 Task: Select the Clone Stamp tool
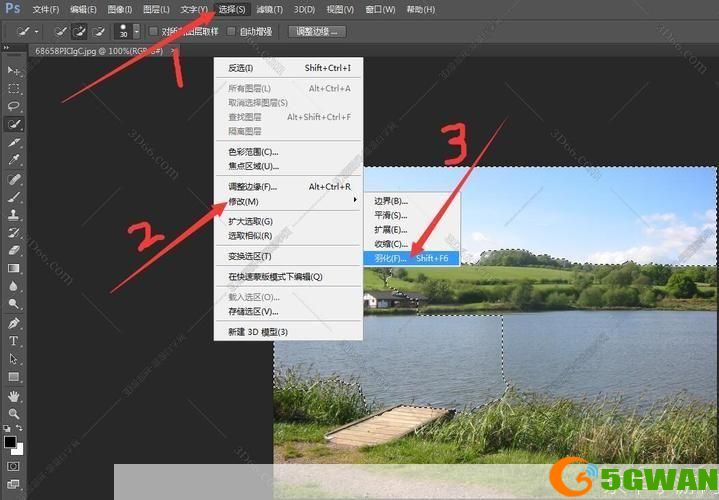(14, 214)
